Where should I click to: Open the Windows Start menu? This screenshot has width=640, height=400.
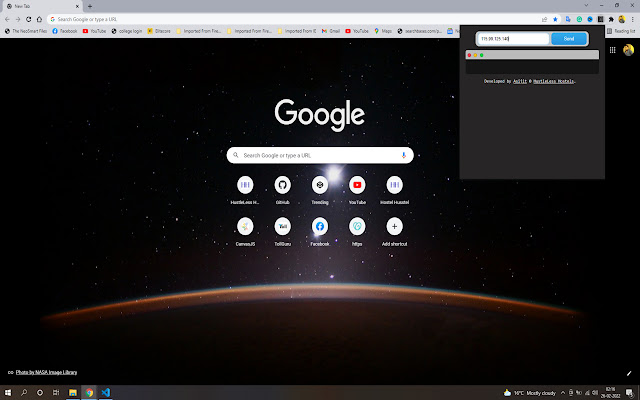[x=8, y=393]
